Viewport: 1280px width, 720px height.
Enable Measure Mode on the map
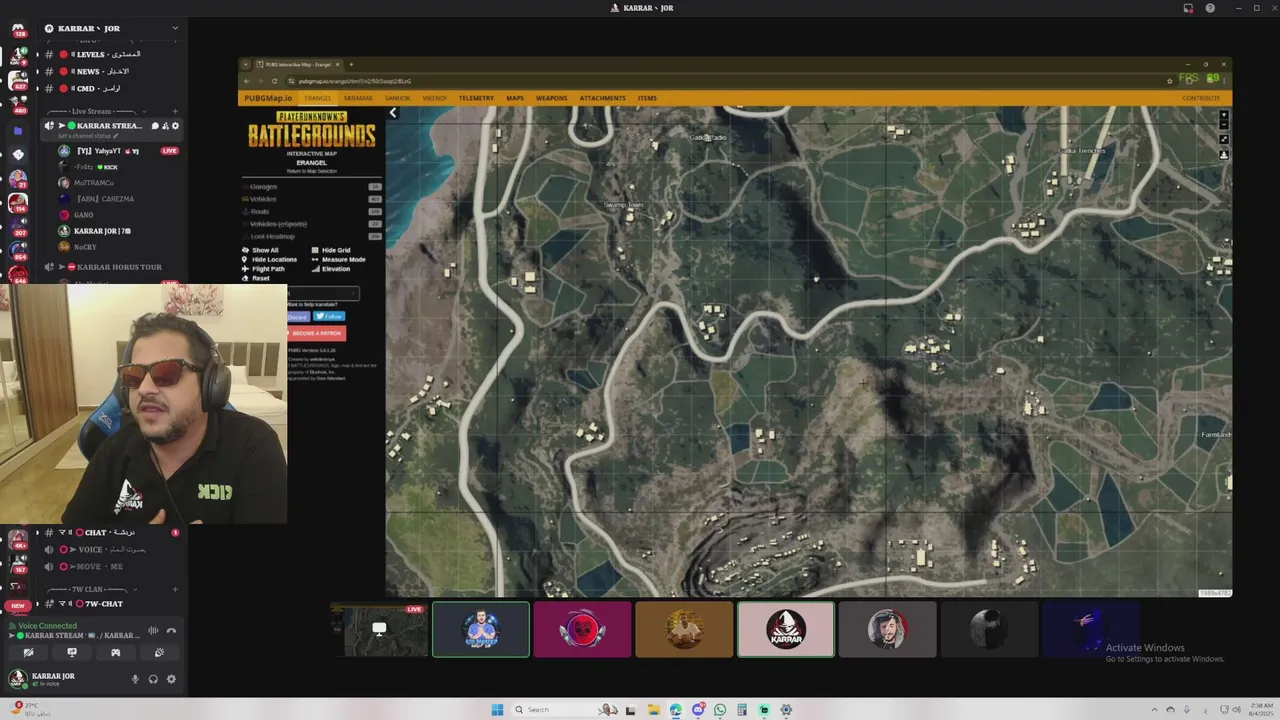click(338, 260)
